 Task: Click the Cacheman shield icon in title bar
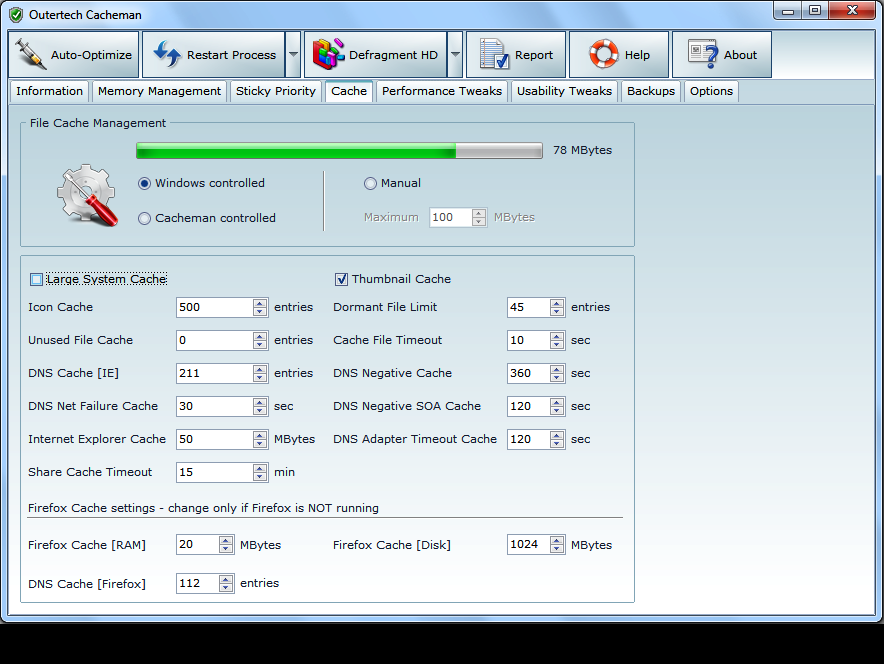tap(16, 15)
